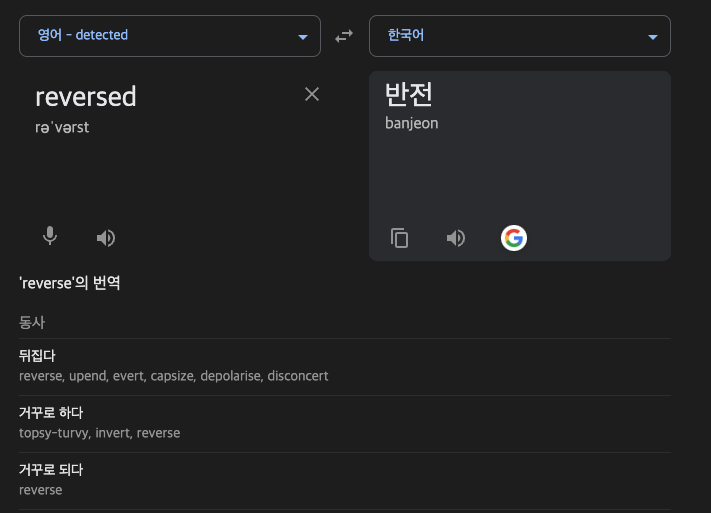Viewport: 711px width, 513px height.
Task: Click 'invert' back-translation
Action: point(113,433)
